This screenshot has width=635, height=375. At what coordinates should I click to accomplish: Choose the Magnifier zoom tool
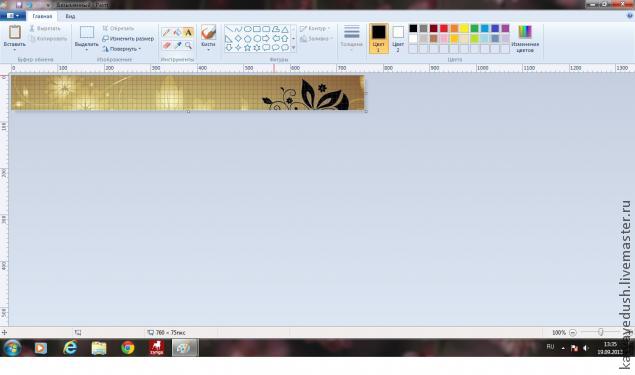point(188,45)
